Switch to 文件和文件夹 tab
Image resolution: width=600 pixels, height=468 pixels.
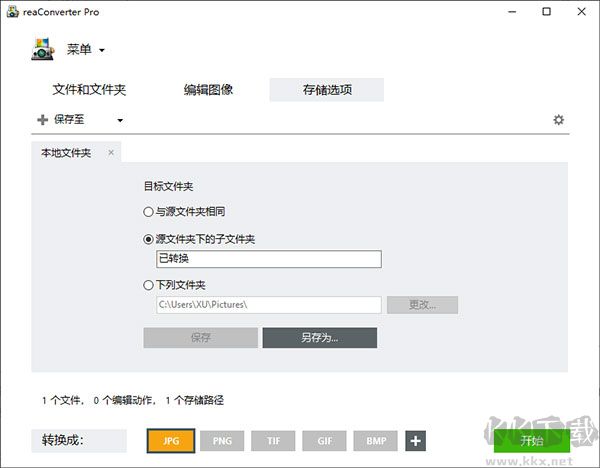point(89,90)
